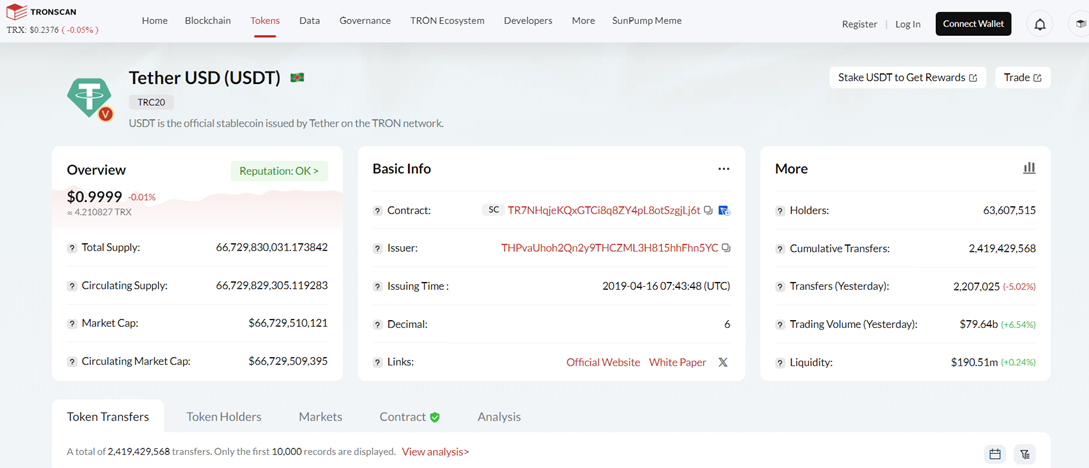Open the Blockchain menu

click(x=208, y=21)
